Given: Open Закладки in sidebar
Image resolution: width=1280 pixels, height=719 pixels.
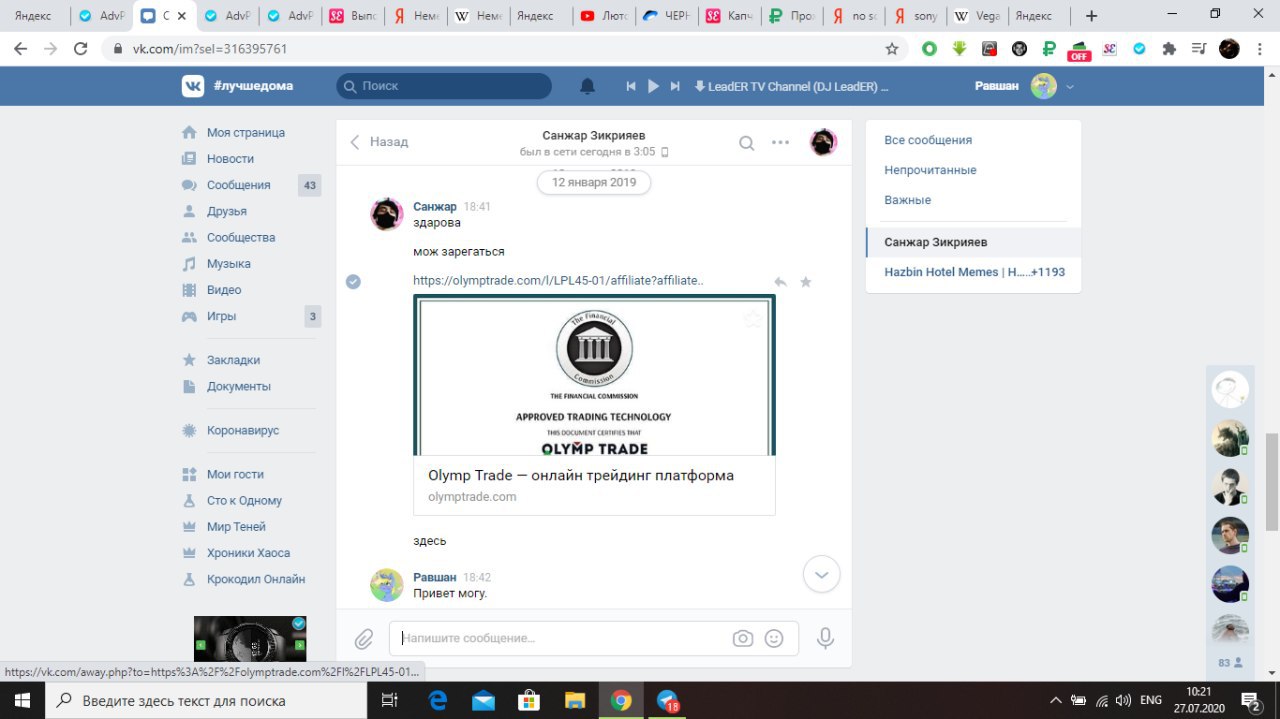Looking at the screenshot, I should [x=233, y=360].
